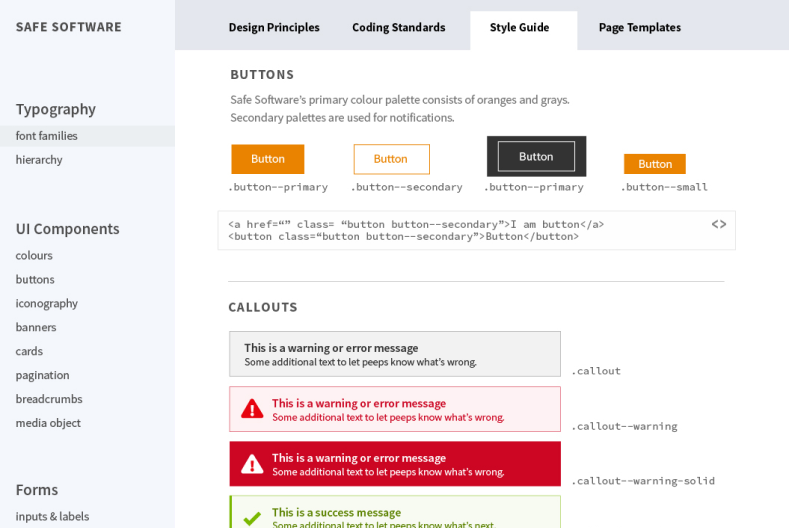The width and height of the screenshot is (789, 528).
Task: Click the UI Components sidebar heading
Action: [x=67, y=229]
